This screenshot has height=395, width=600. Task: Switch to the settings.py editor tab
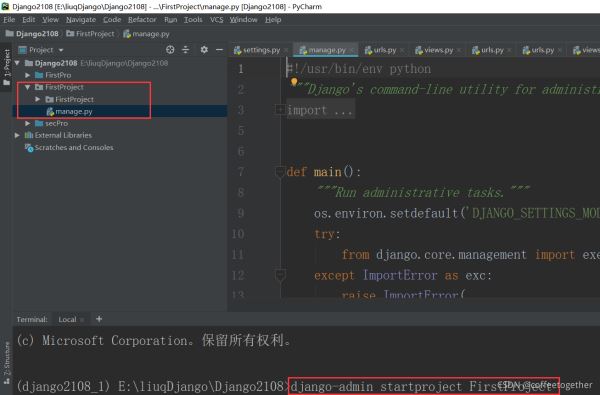[x=257, y=50]
